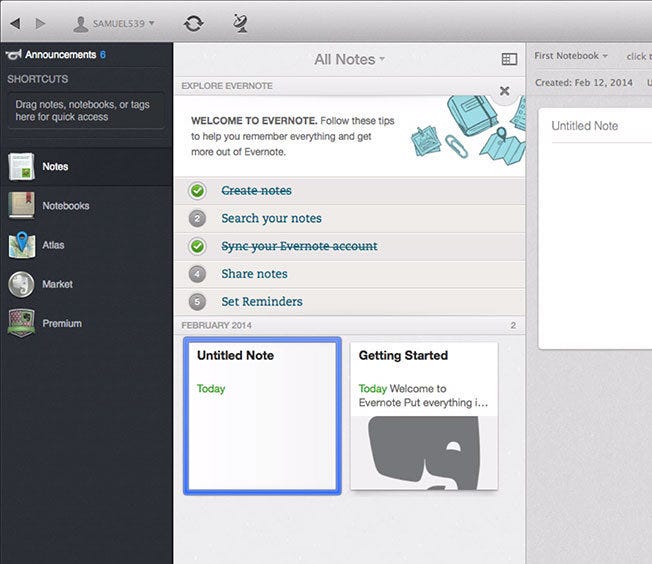Click the sync circular arrows icon

(194, 23)
